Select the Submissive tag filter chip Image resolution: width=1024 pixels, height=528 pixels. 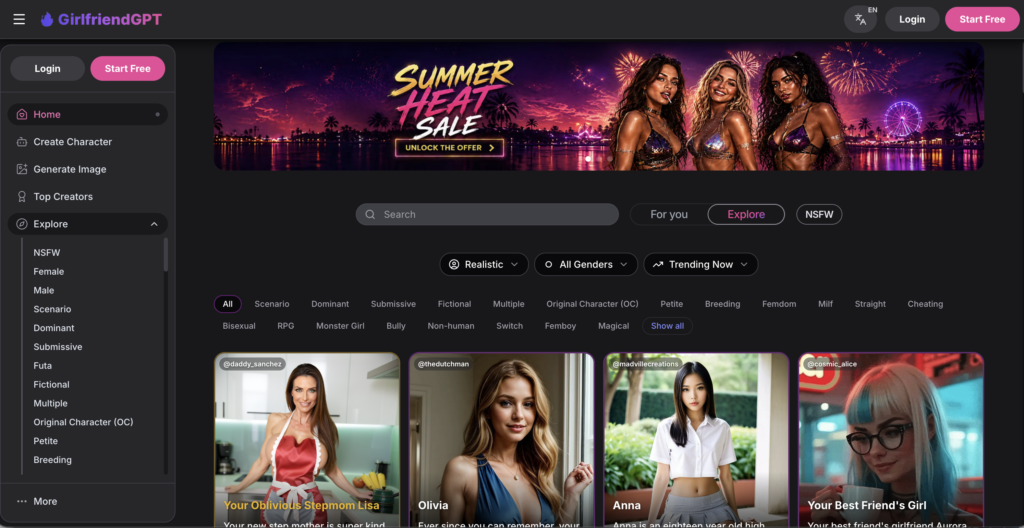point(393,304)
